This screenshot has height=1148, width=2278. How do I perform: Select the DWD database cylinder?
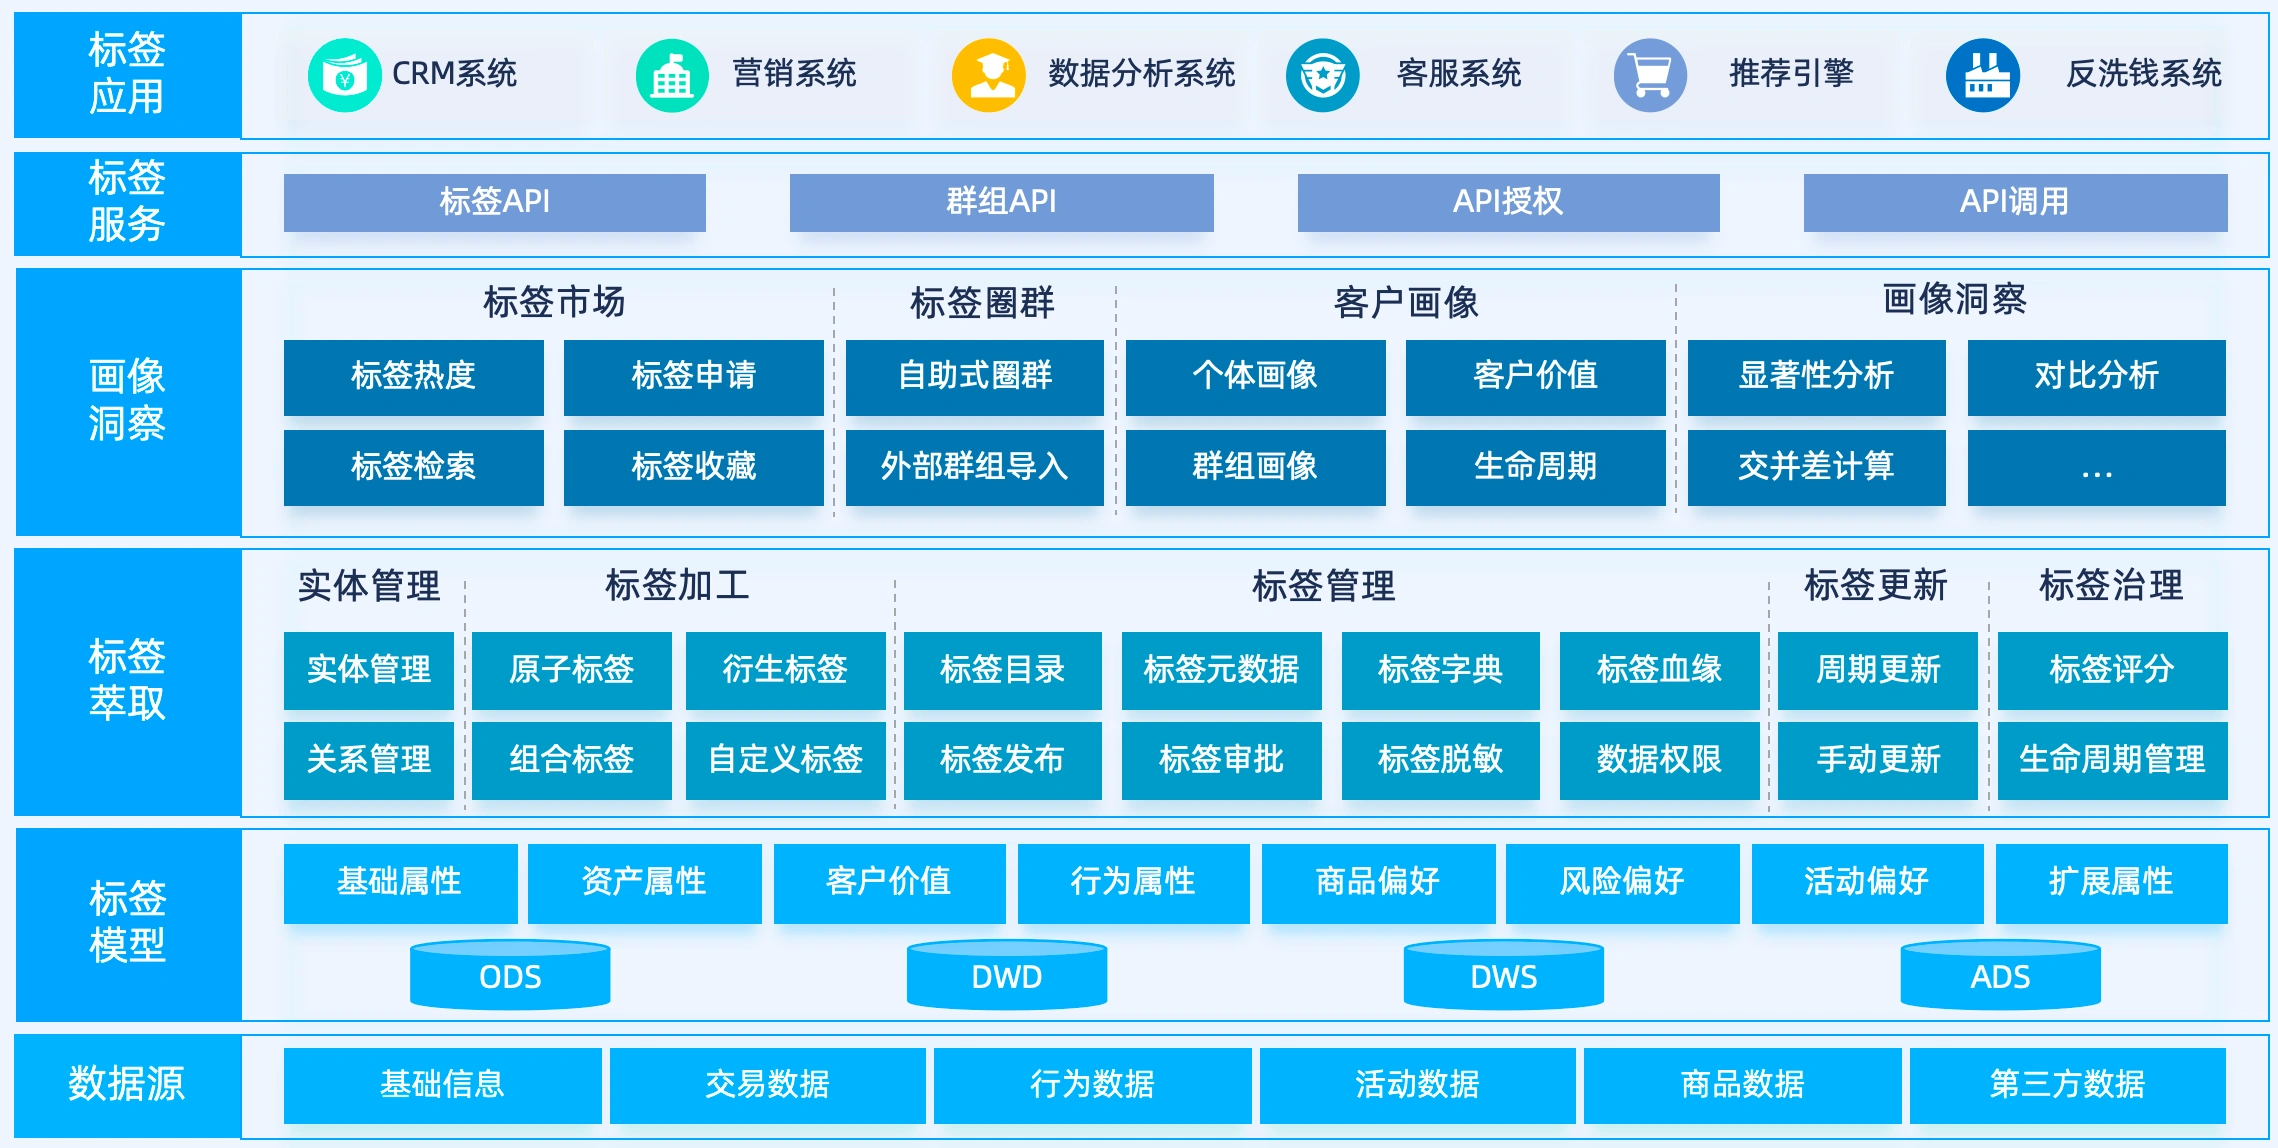[1007, 974]
